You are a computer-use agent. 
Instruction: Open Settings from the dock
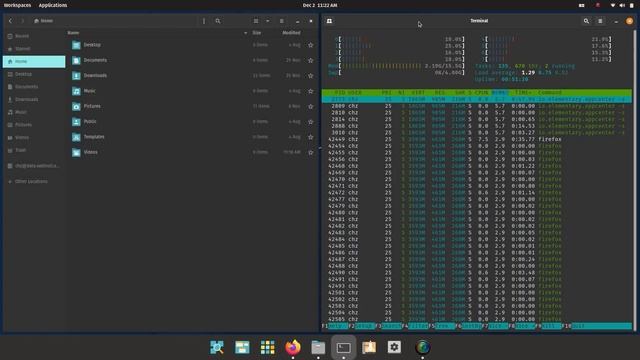point(394,347)
